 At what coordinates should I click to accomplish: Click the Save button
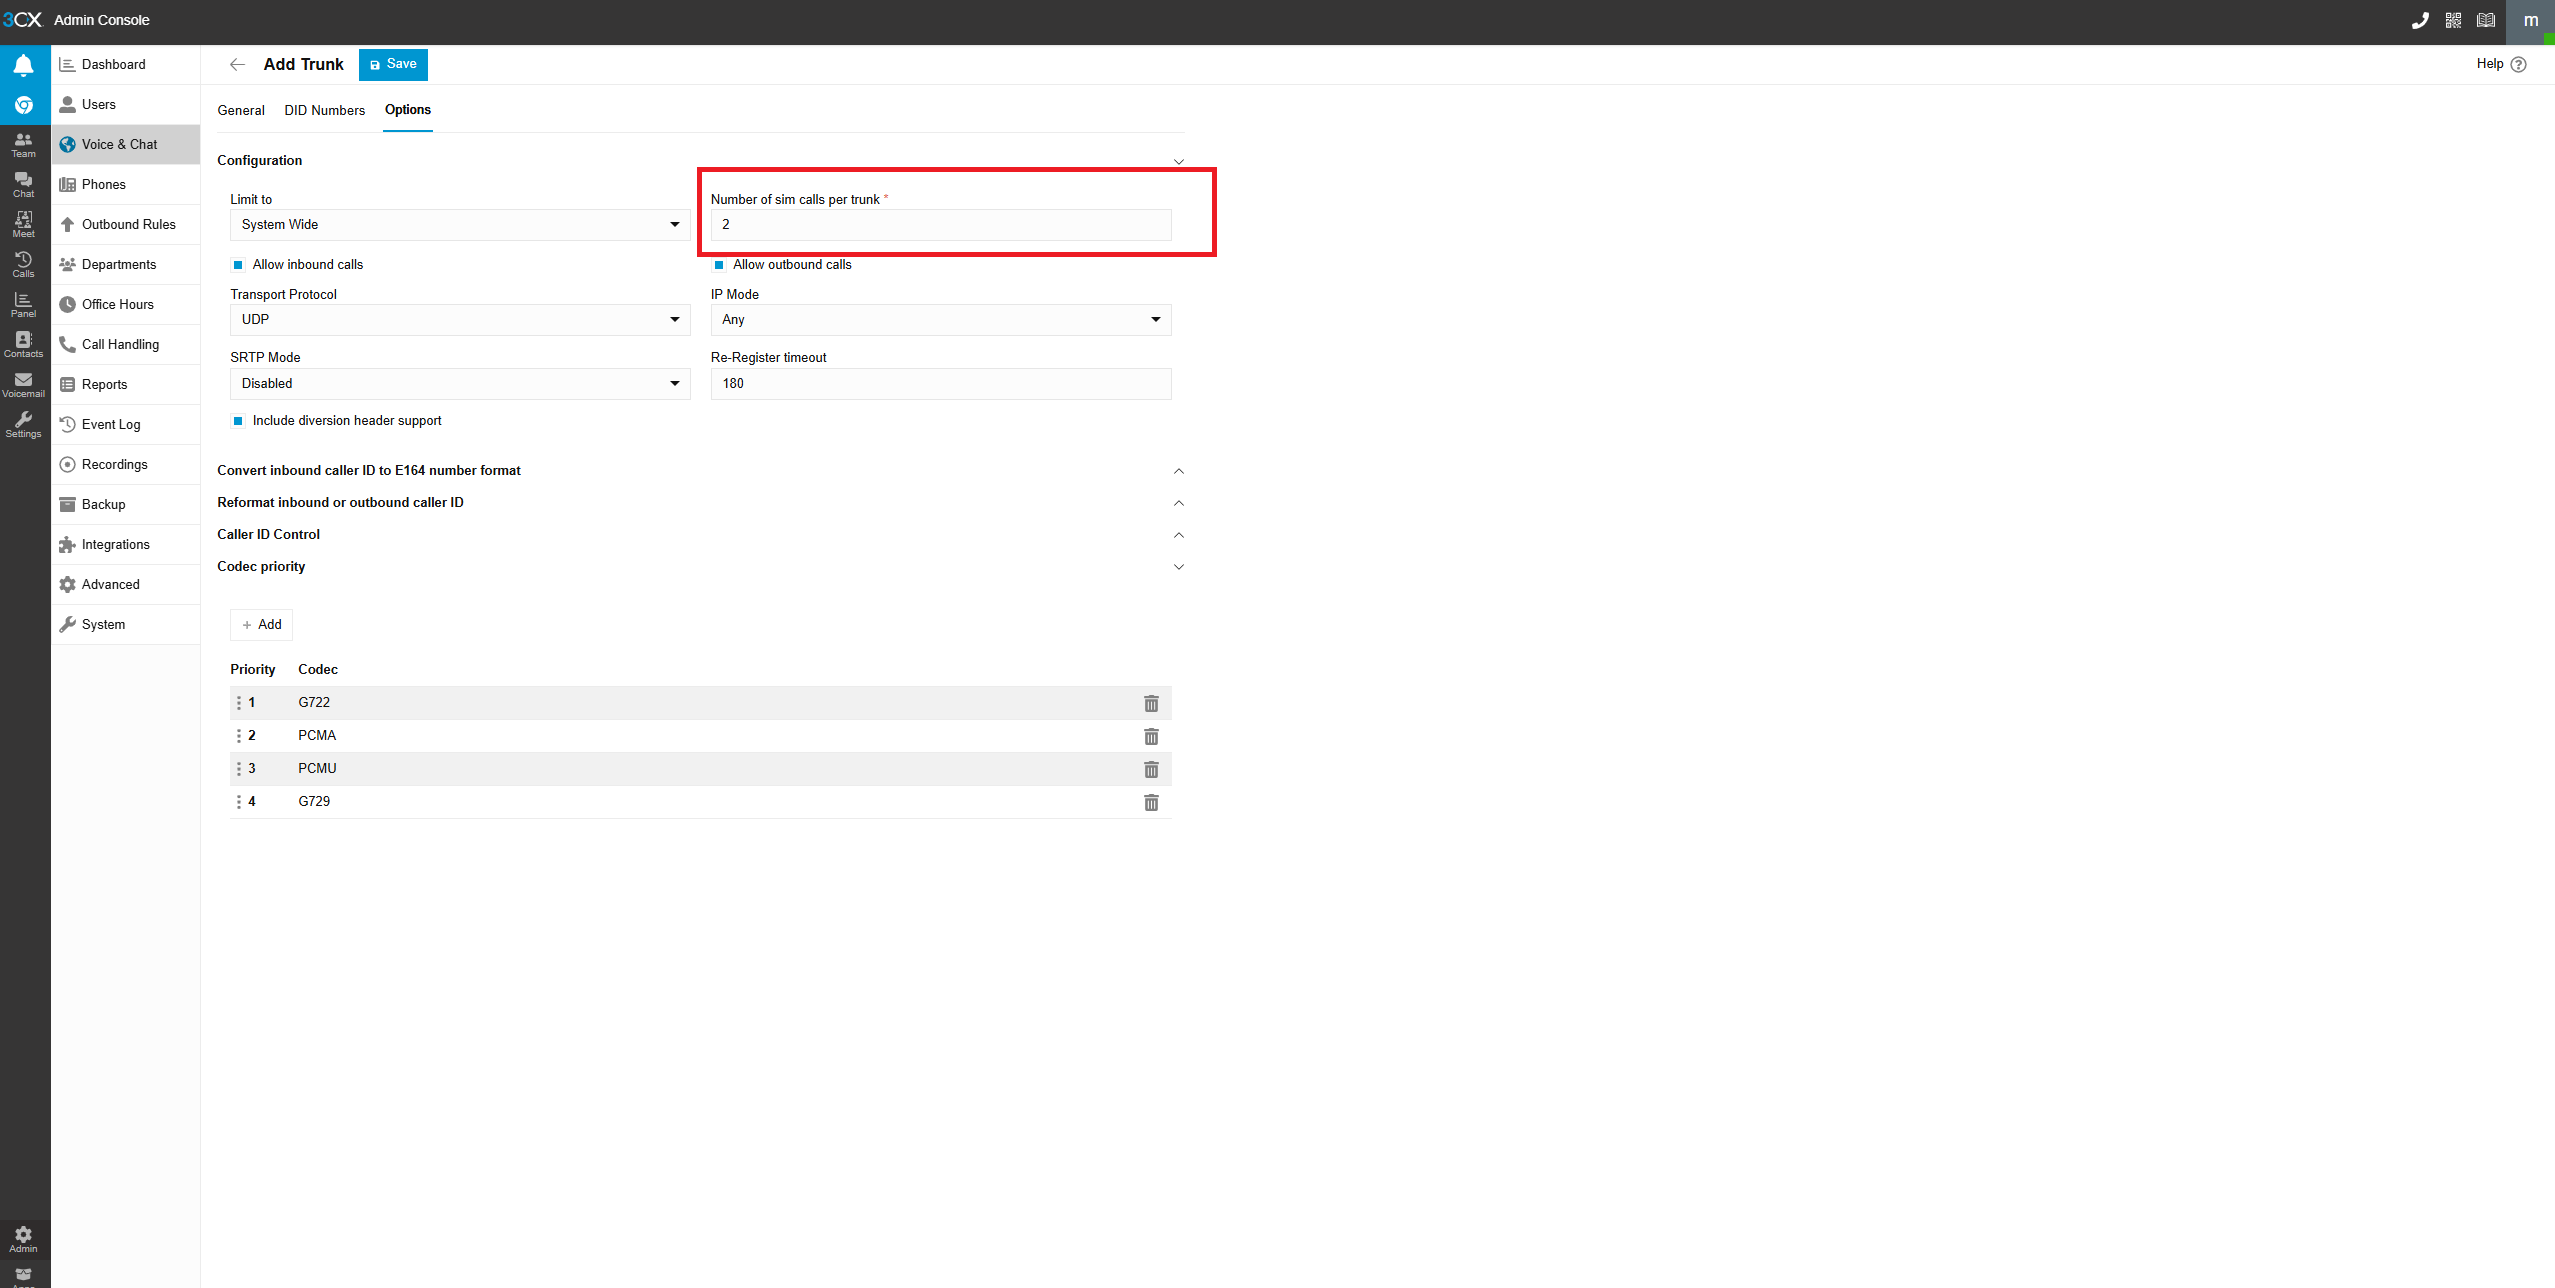point(393,64)
